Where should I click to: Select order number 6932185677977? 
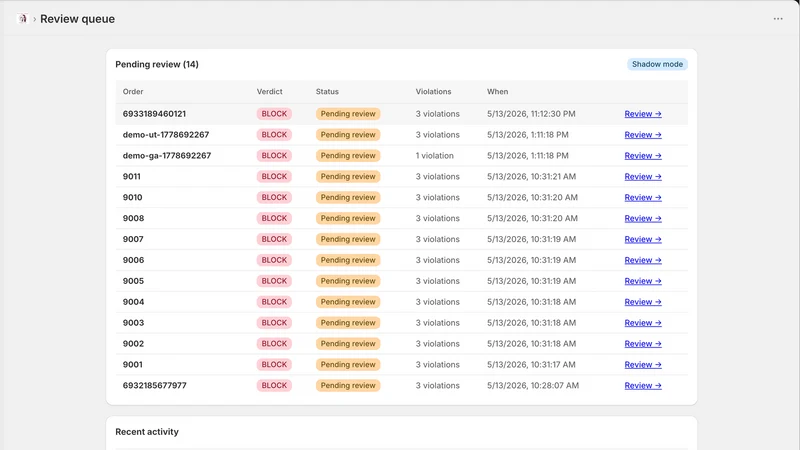coord(155,386)
